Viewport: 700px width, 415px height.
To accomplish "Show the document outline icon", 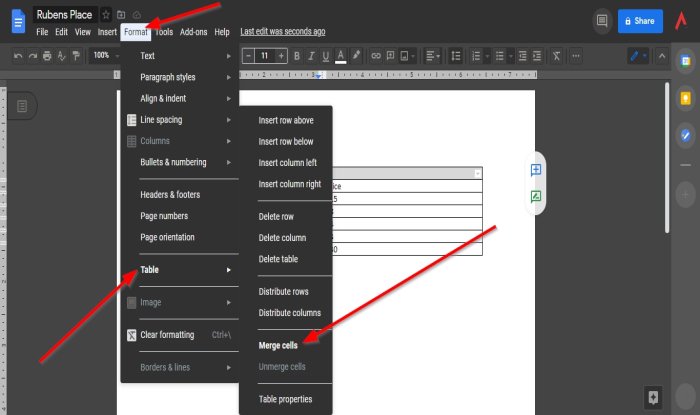I will click(x=22, y=106).
